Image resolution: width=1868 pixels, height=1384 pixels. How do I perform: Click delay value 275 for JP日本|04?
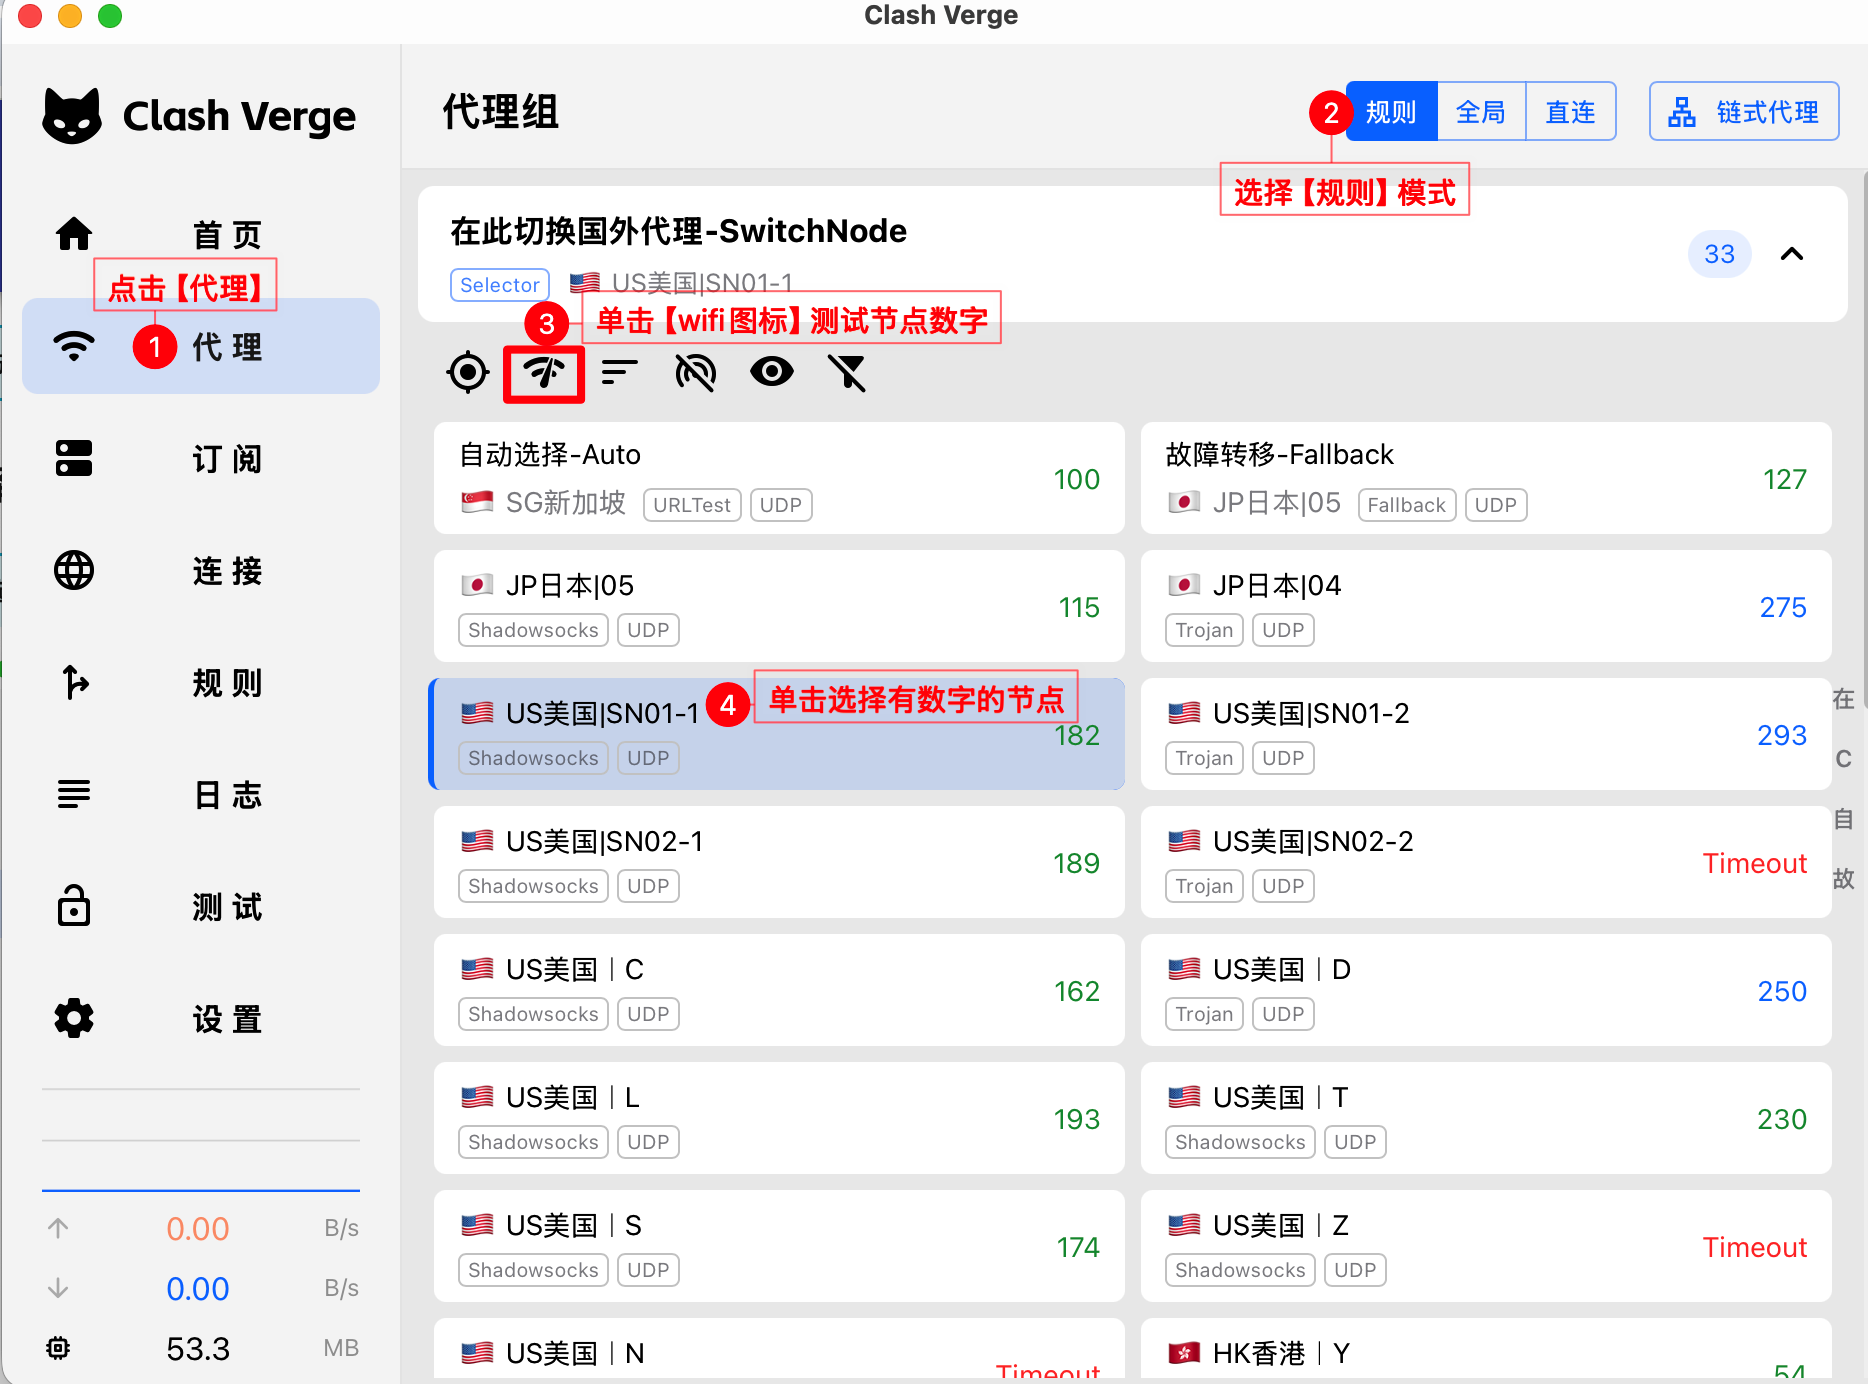[x=1783, y=607]
